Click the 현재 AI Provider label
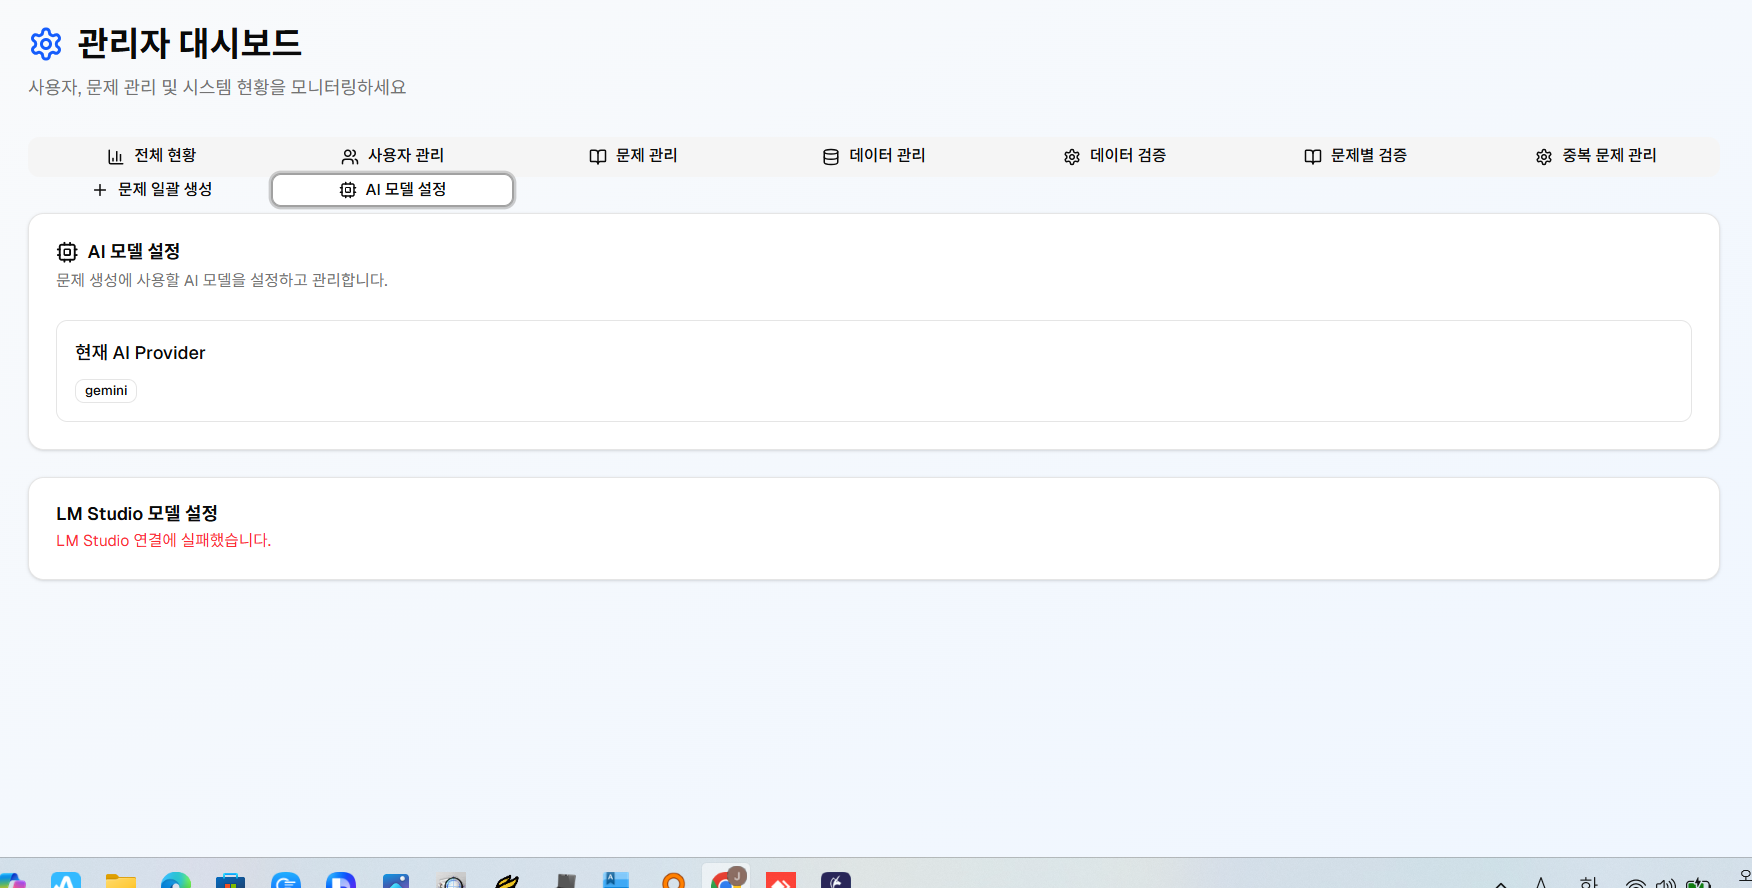Viewport: 1752px width, 888px height. [x=140, y=353]
